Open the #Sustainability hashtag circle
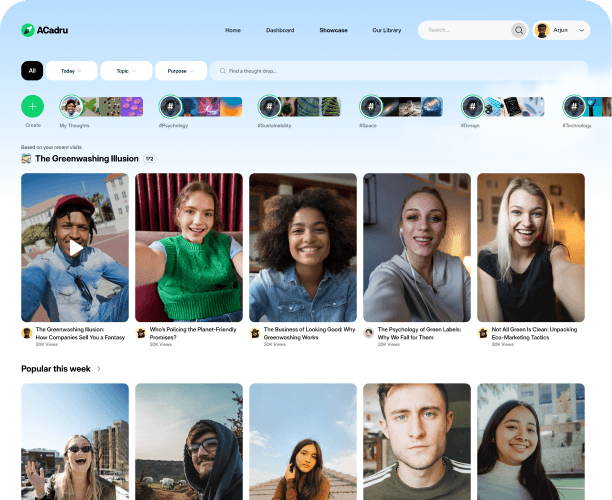The width and height of the screenshot is (612, 500). (270, 106)
